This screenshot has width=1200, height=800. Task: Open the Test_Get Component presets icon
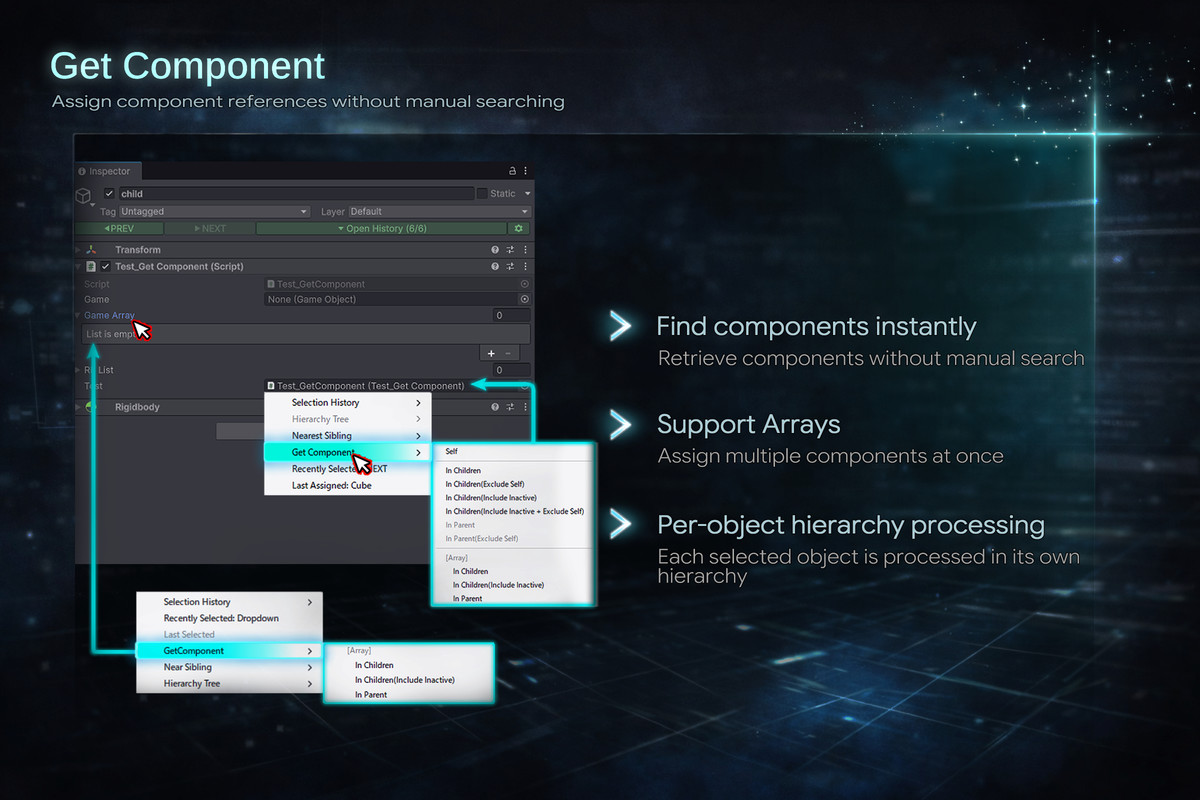pyautogui.click(x=509, y=267)
